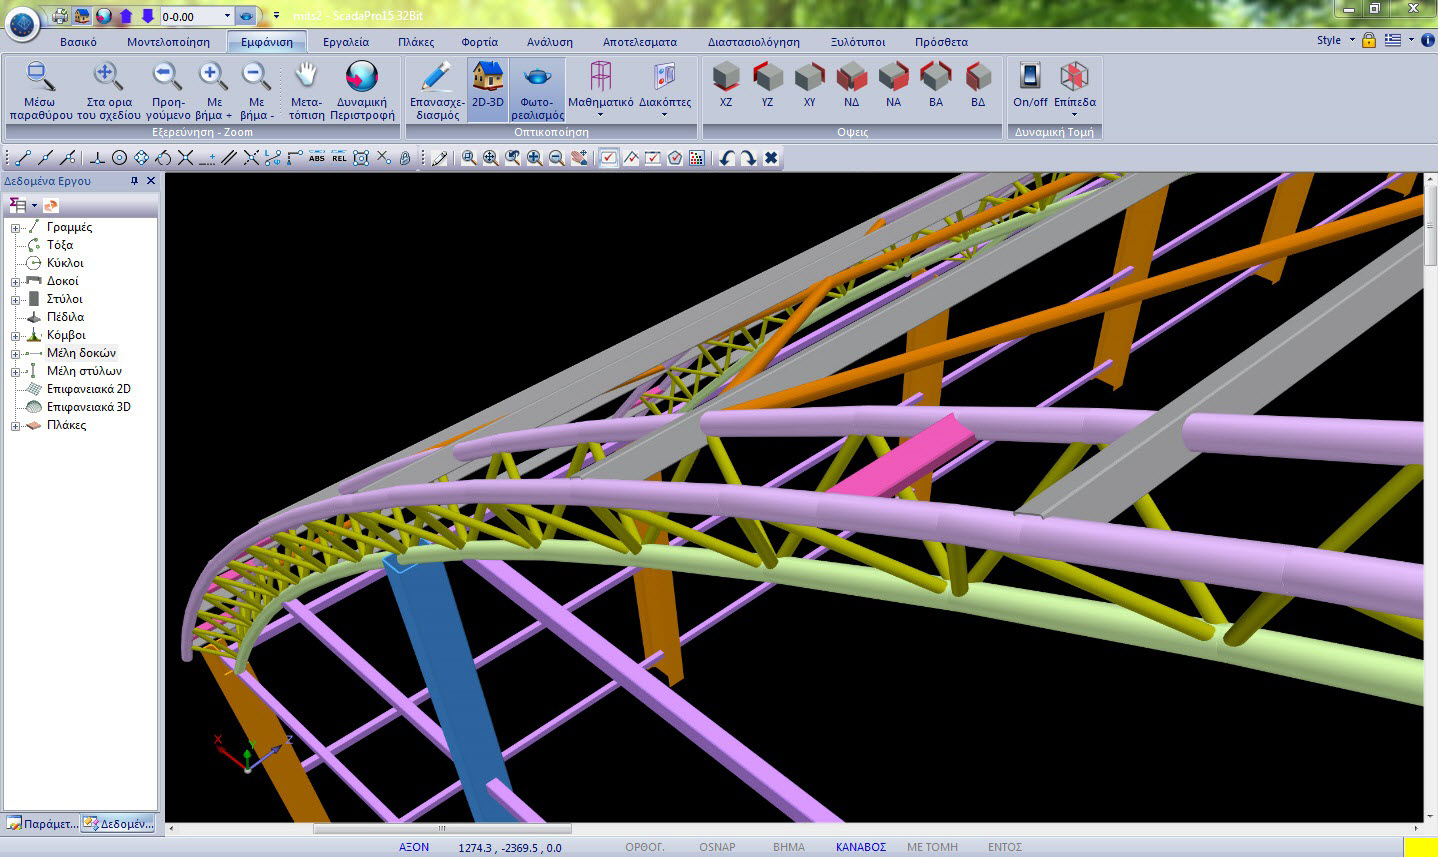This screenshot has width=1438, height=857.
Task: Select the XZ view cube
Action: click(726, 84)
